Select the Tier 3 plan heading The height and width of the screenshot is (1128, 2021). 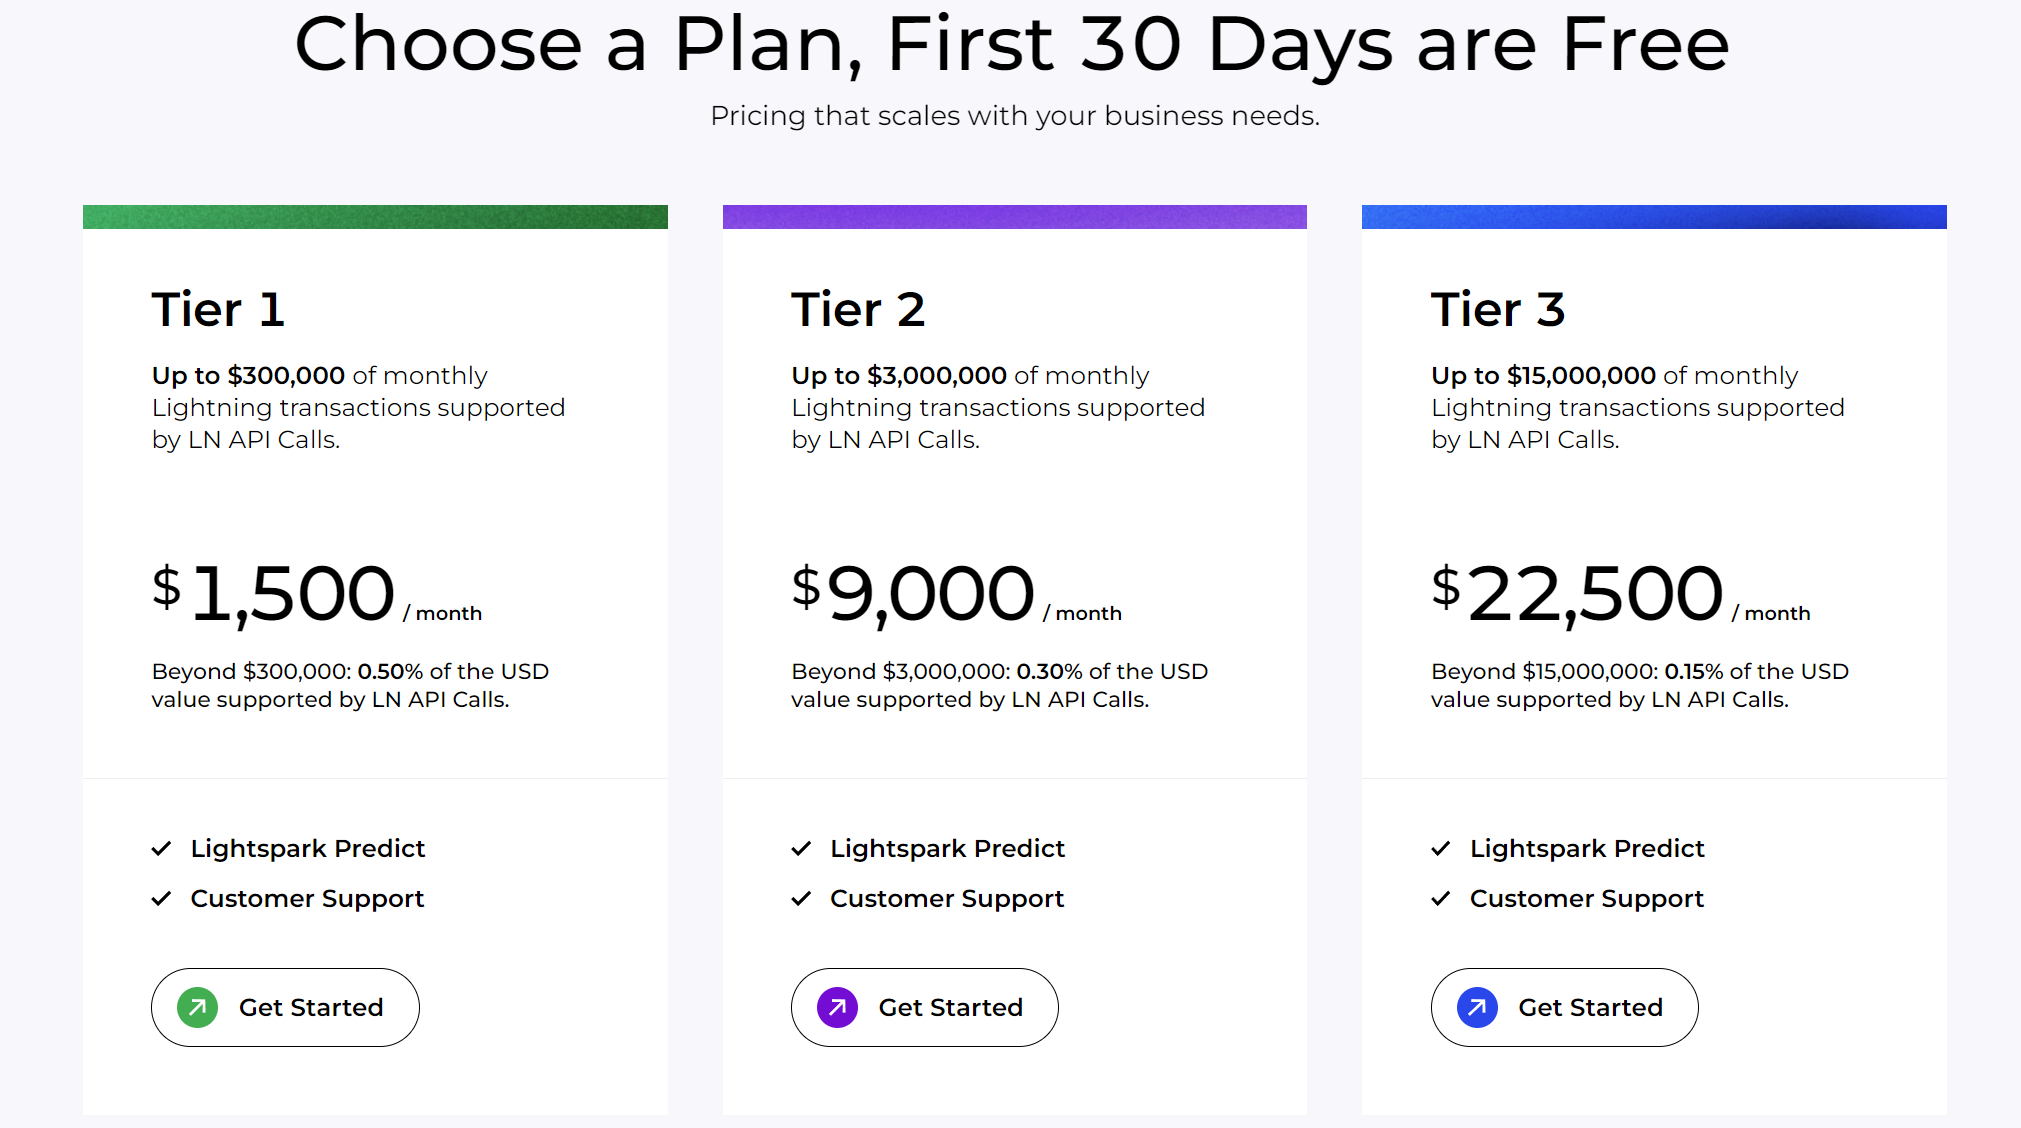1498,310
